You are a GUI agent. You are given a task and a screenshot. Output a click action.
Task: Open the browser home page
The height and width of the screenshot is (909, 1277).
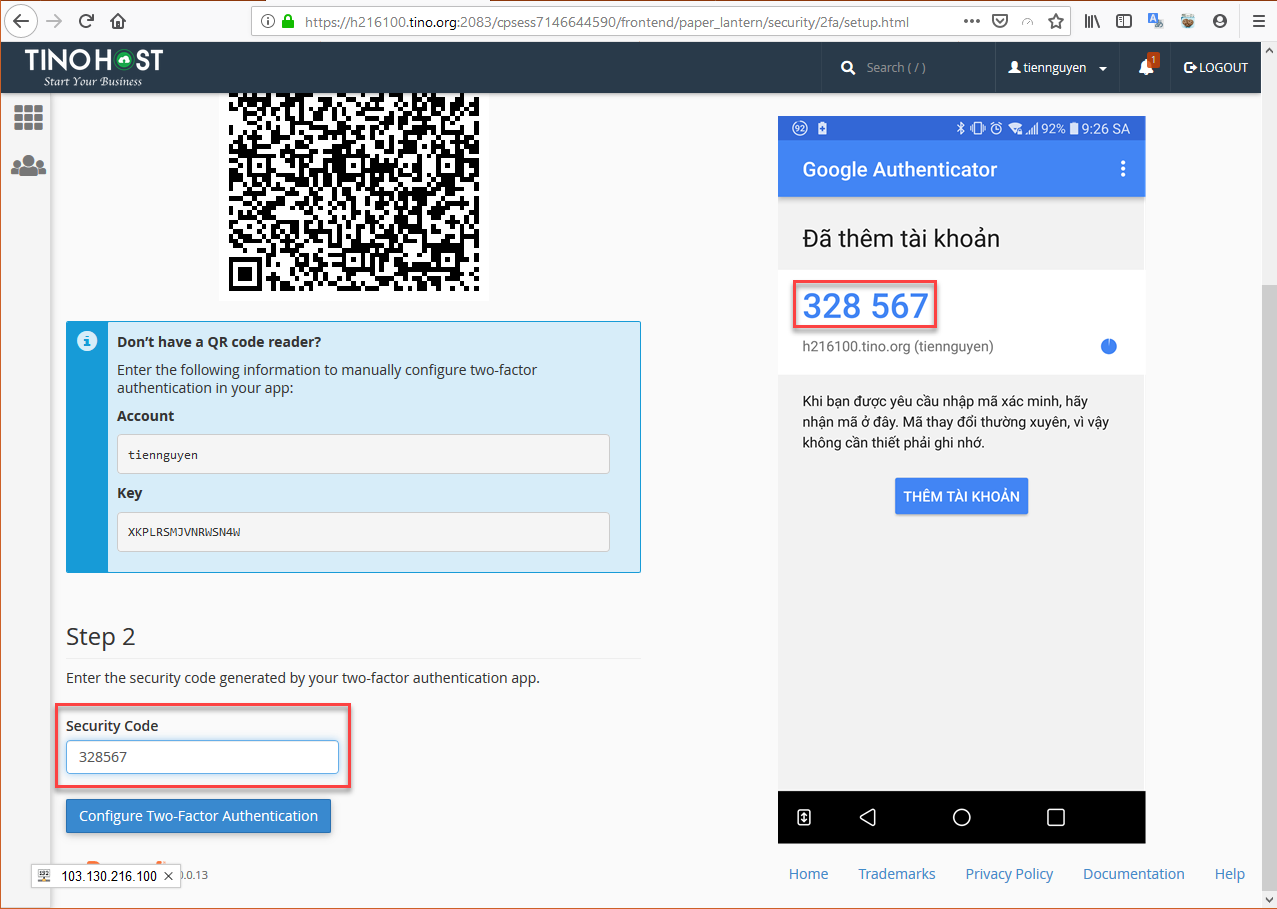[x=118, y=21]
